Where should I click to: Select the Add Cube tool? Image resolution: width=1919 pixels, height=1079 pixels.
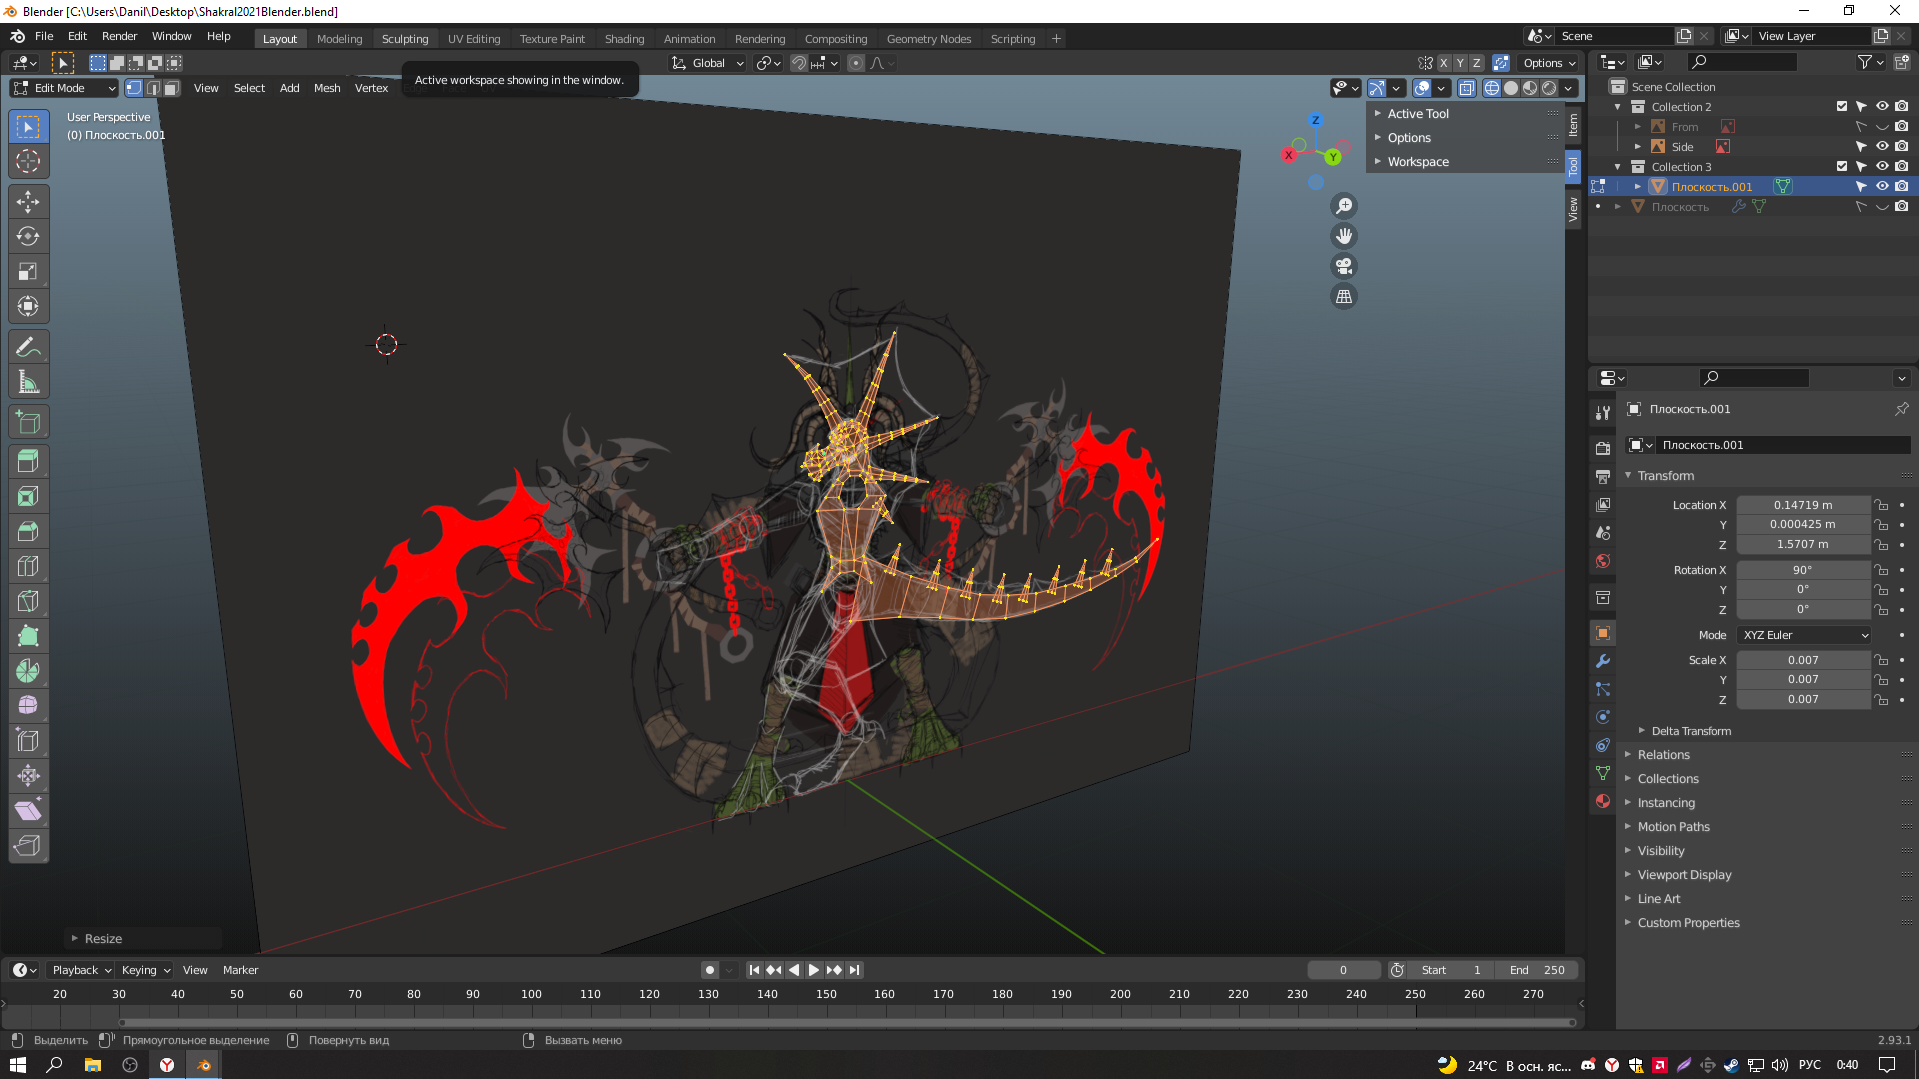click(28, 421)
